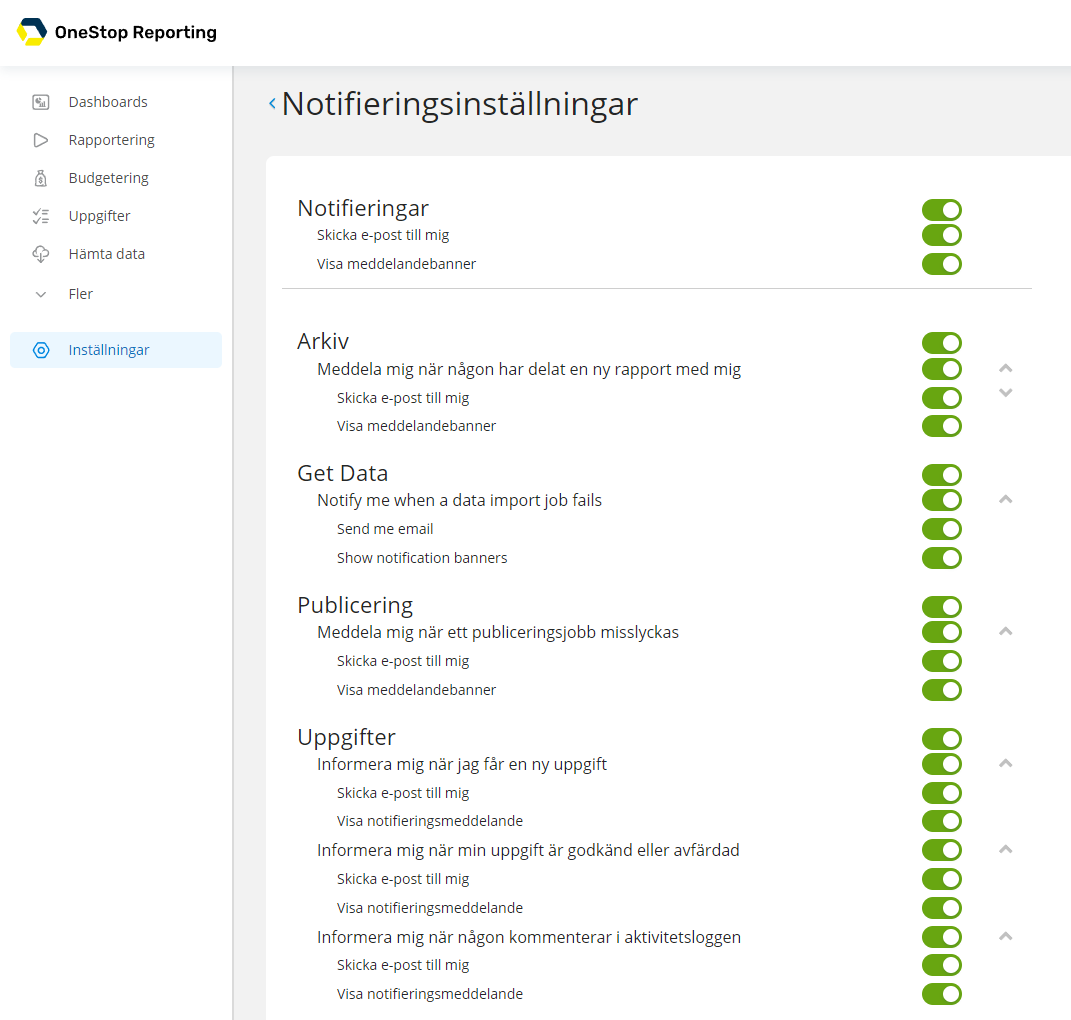Click the Budgetering money-bag icon
Image resolution: width=1071 pixels, height=1020 pixels.
(x=41, y=177)
